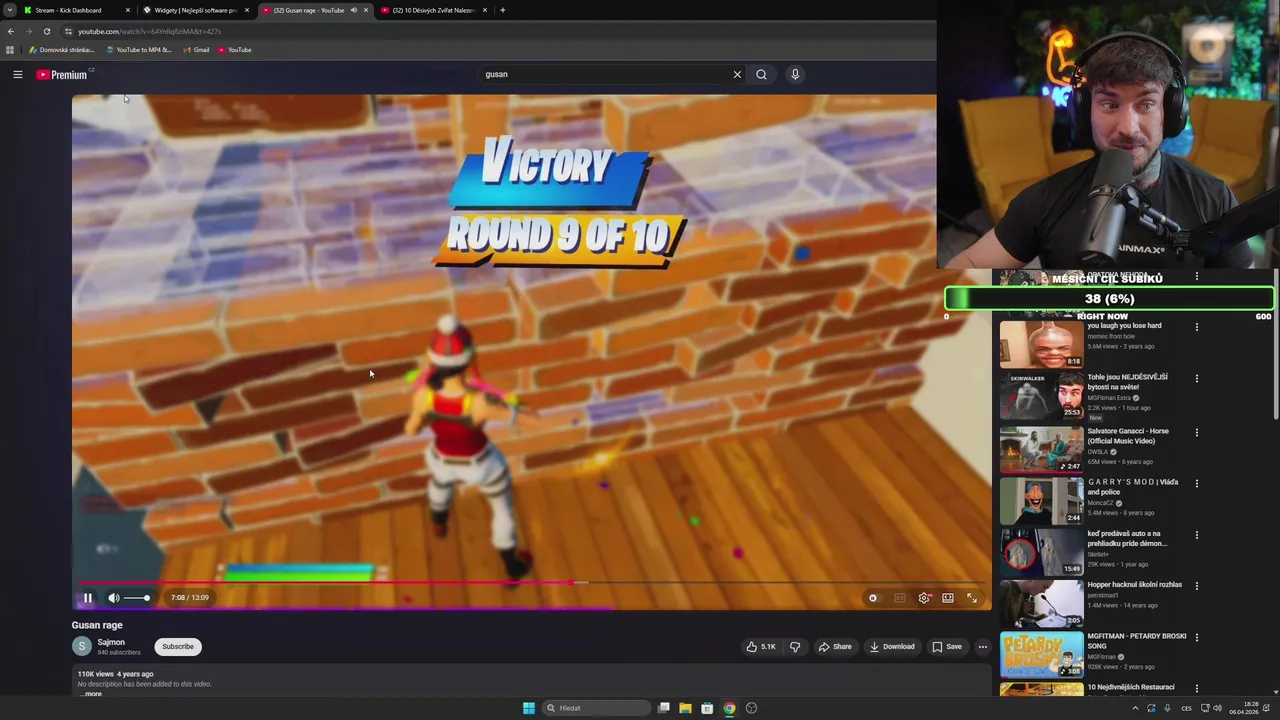Switch to the '10 Děsivých Zvířat' tab
1280x720 pixels.
click(433, 10)
